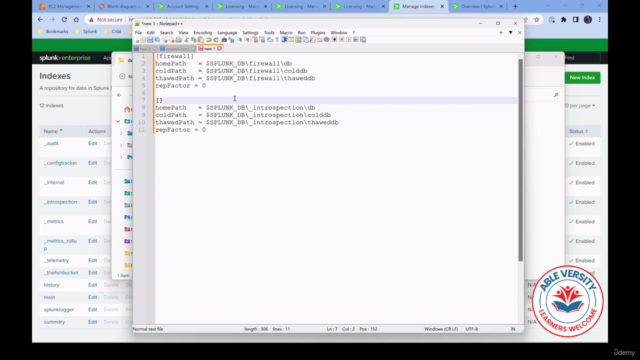This screenshot has height=360, width=640.
Task: Click Edit for the main index
Action: coord(93,298)
